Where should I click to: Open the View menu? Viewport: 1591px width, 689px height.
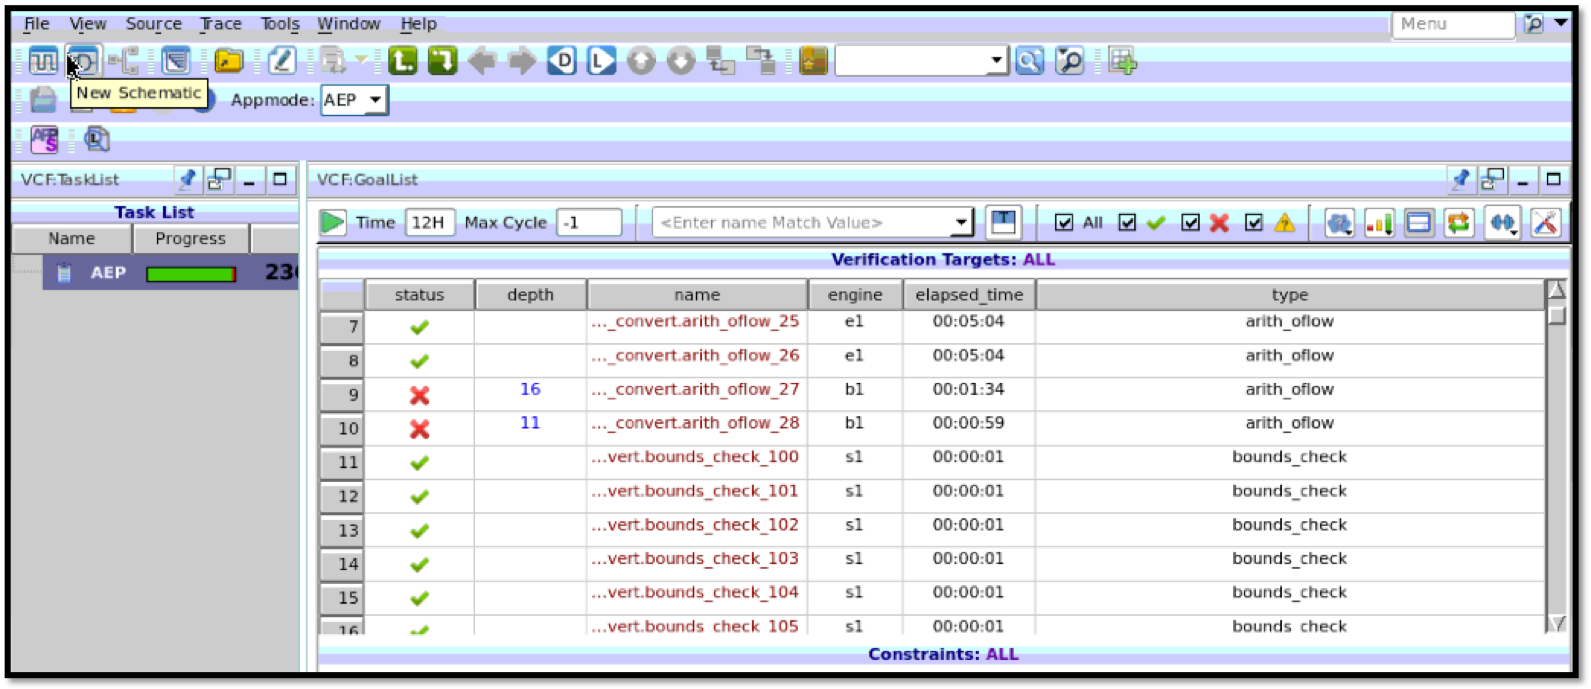(x=88, y=23)
